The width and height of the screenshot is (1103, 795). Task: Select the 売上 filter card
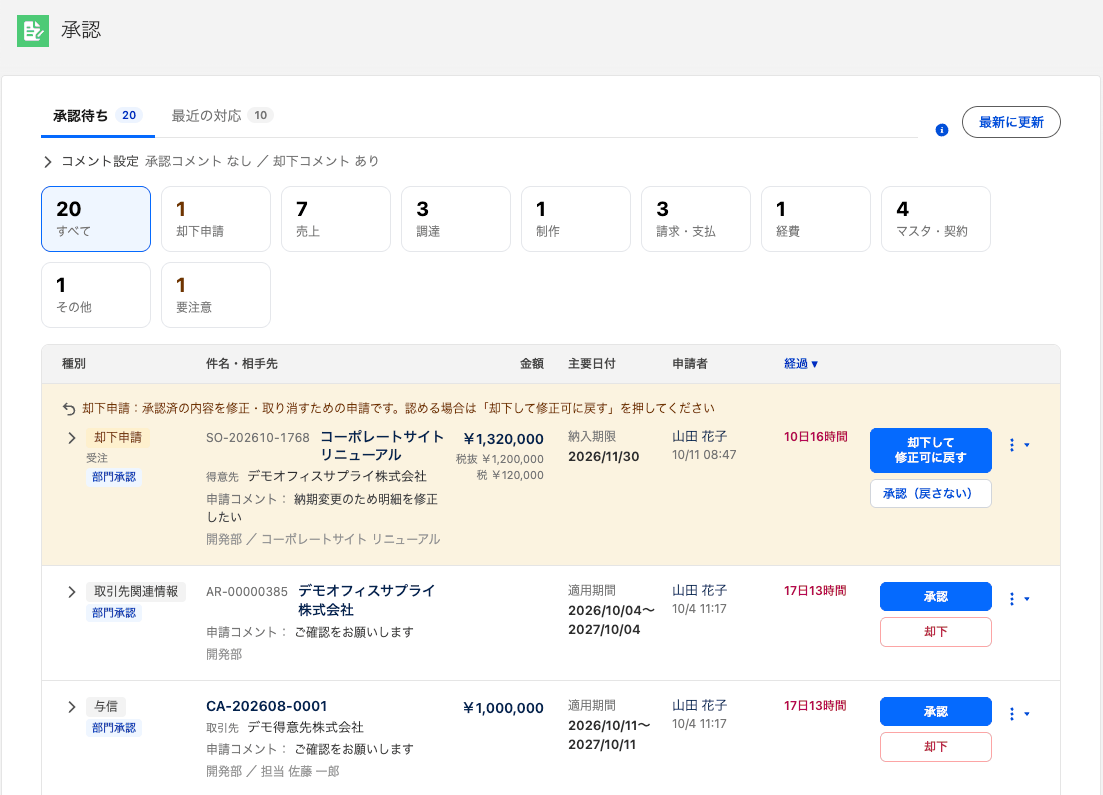click(336, 219)
